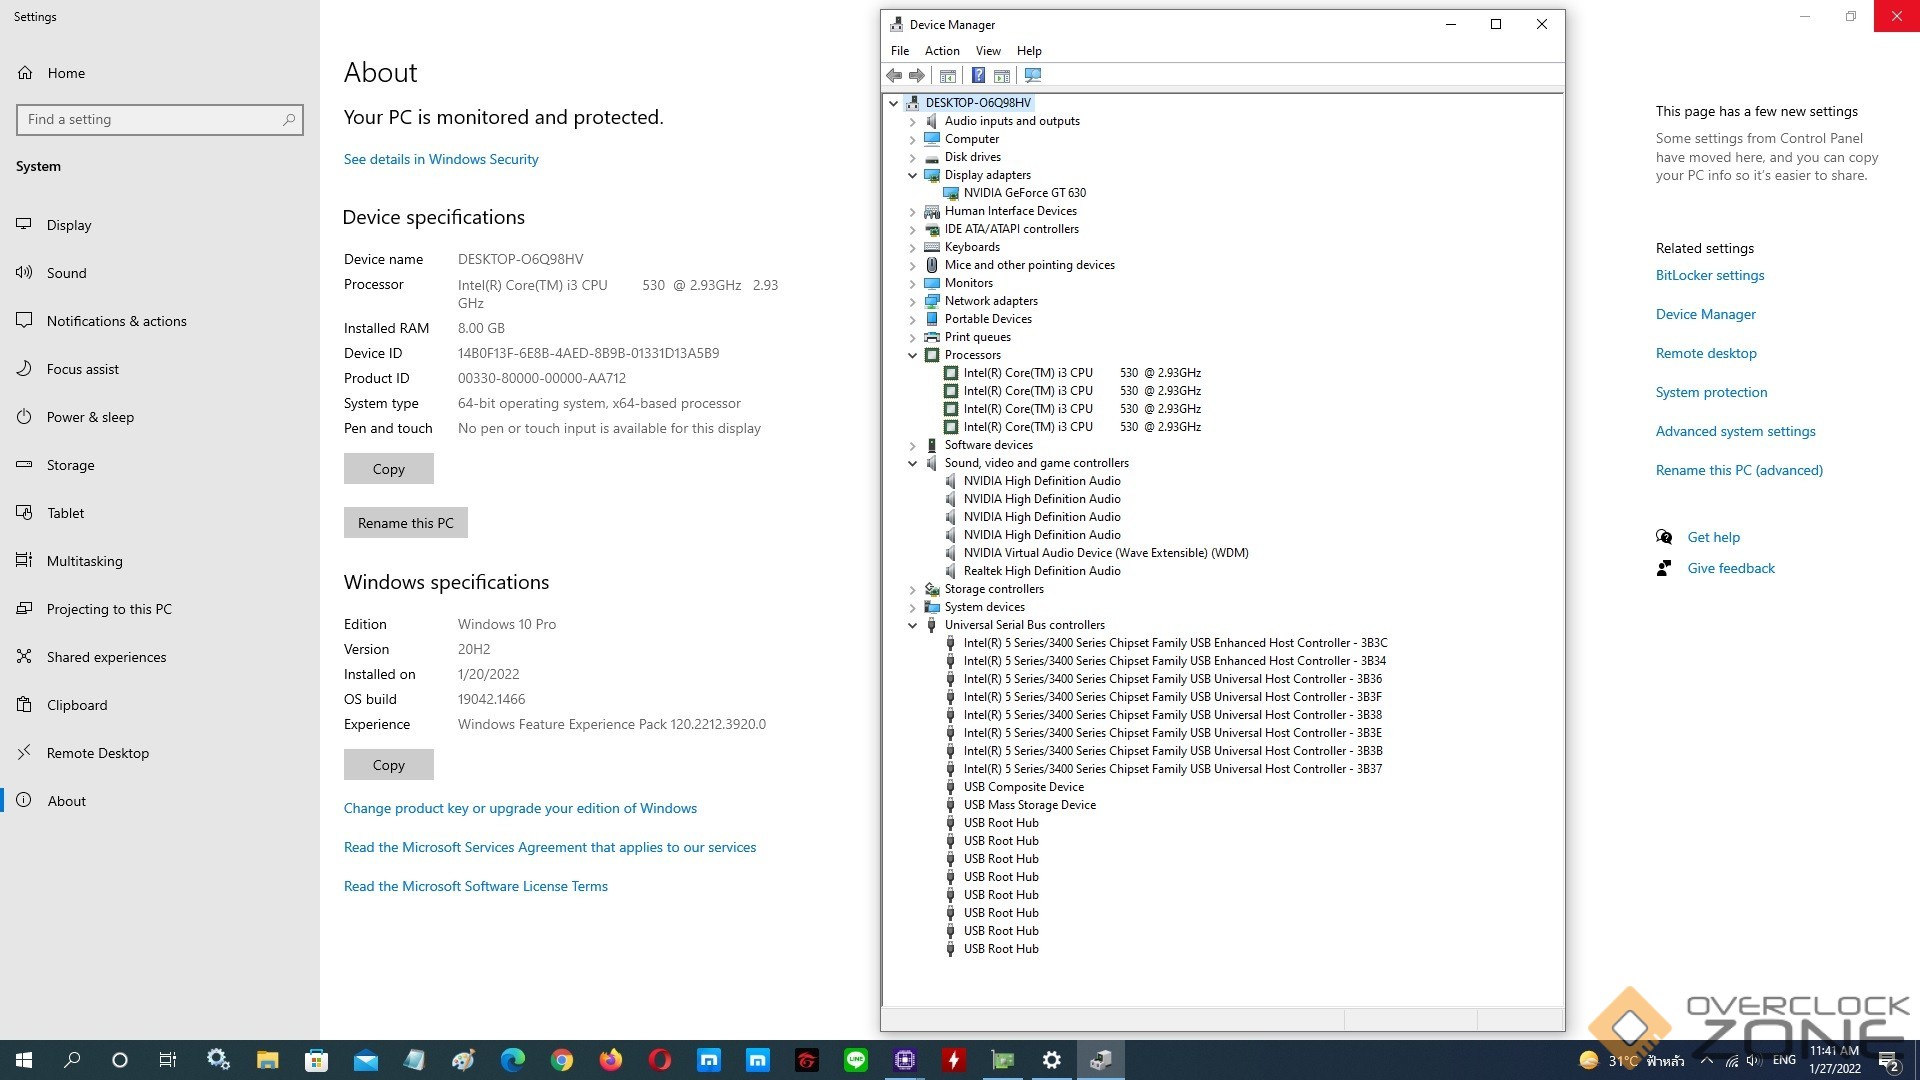
Task: Collapse Universal Serial Bus controllers node
Action: 912,625
